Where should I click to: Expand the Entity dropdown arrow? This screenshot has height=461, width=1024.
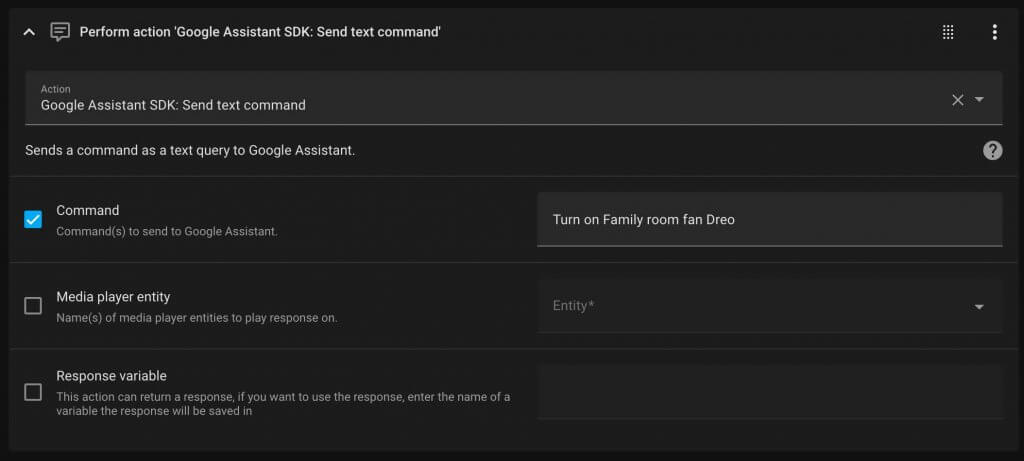[979, 306]
